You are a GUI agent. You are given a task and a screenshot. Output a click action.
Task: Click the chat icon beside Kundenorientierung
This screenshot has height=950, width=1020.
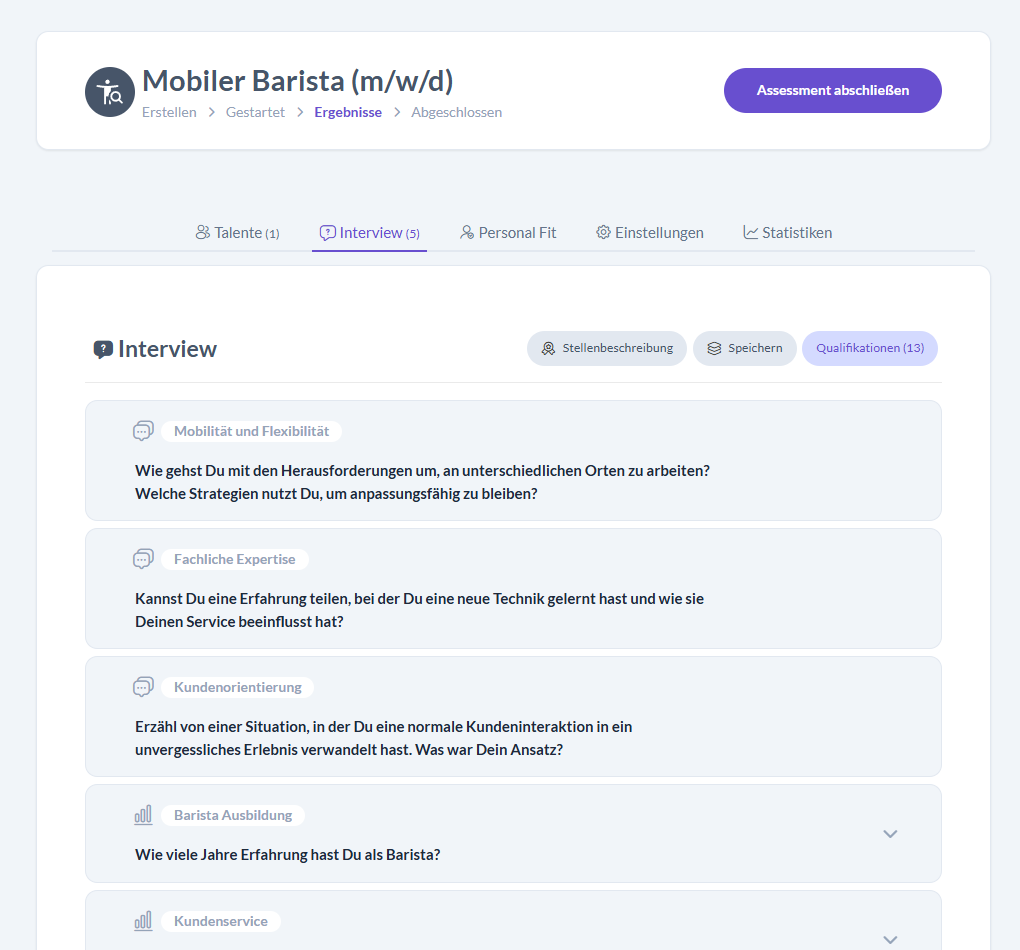click(x=143, y=687)
